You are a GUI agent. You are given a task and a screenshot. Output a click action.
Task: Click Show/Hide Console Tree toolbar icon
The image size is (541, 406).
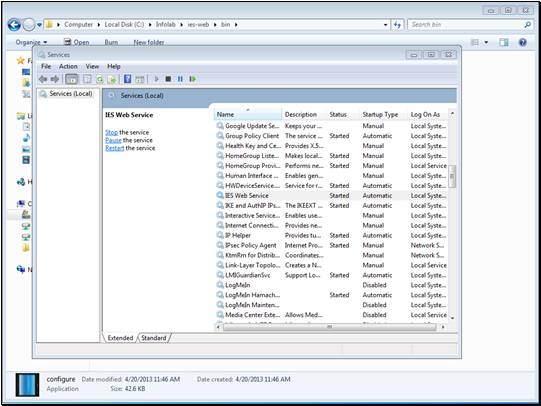click(x=72, y=79)
